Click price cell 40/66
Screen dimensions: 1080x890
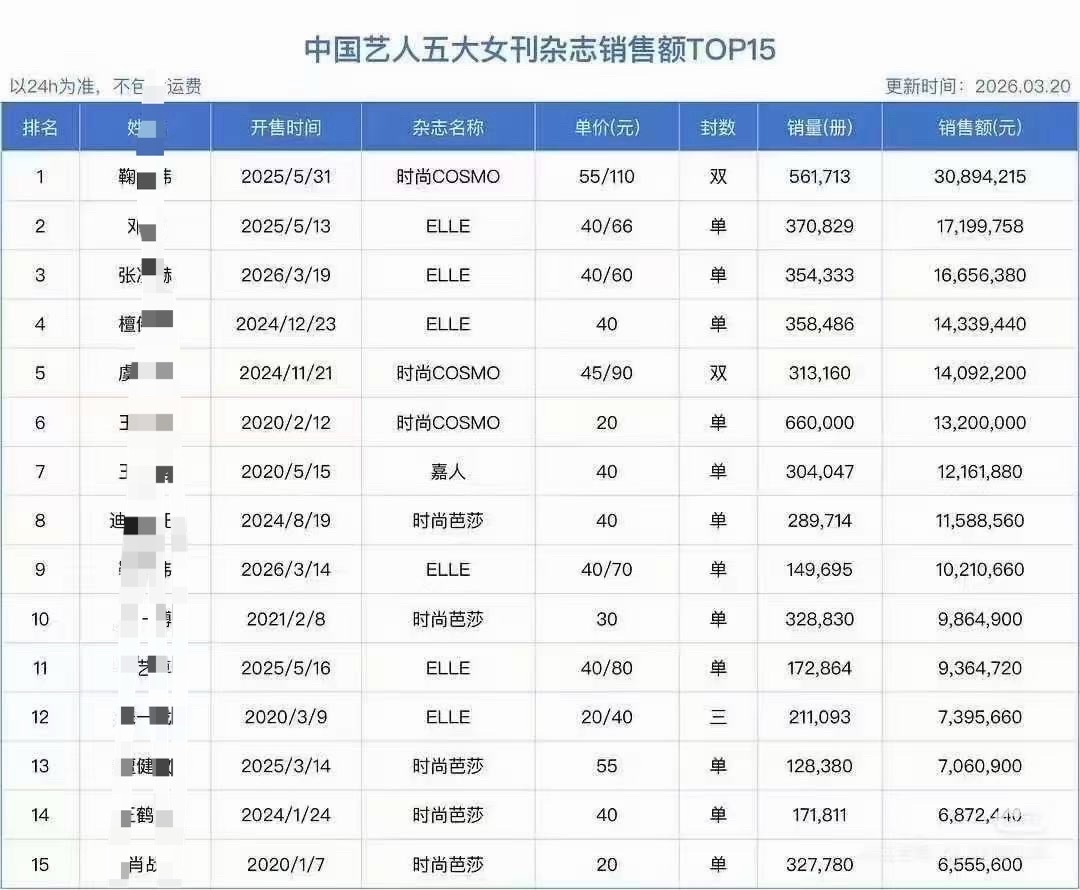[x=607, y=226]
